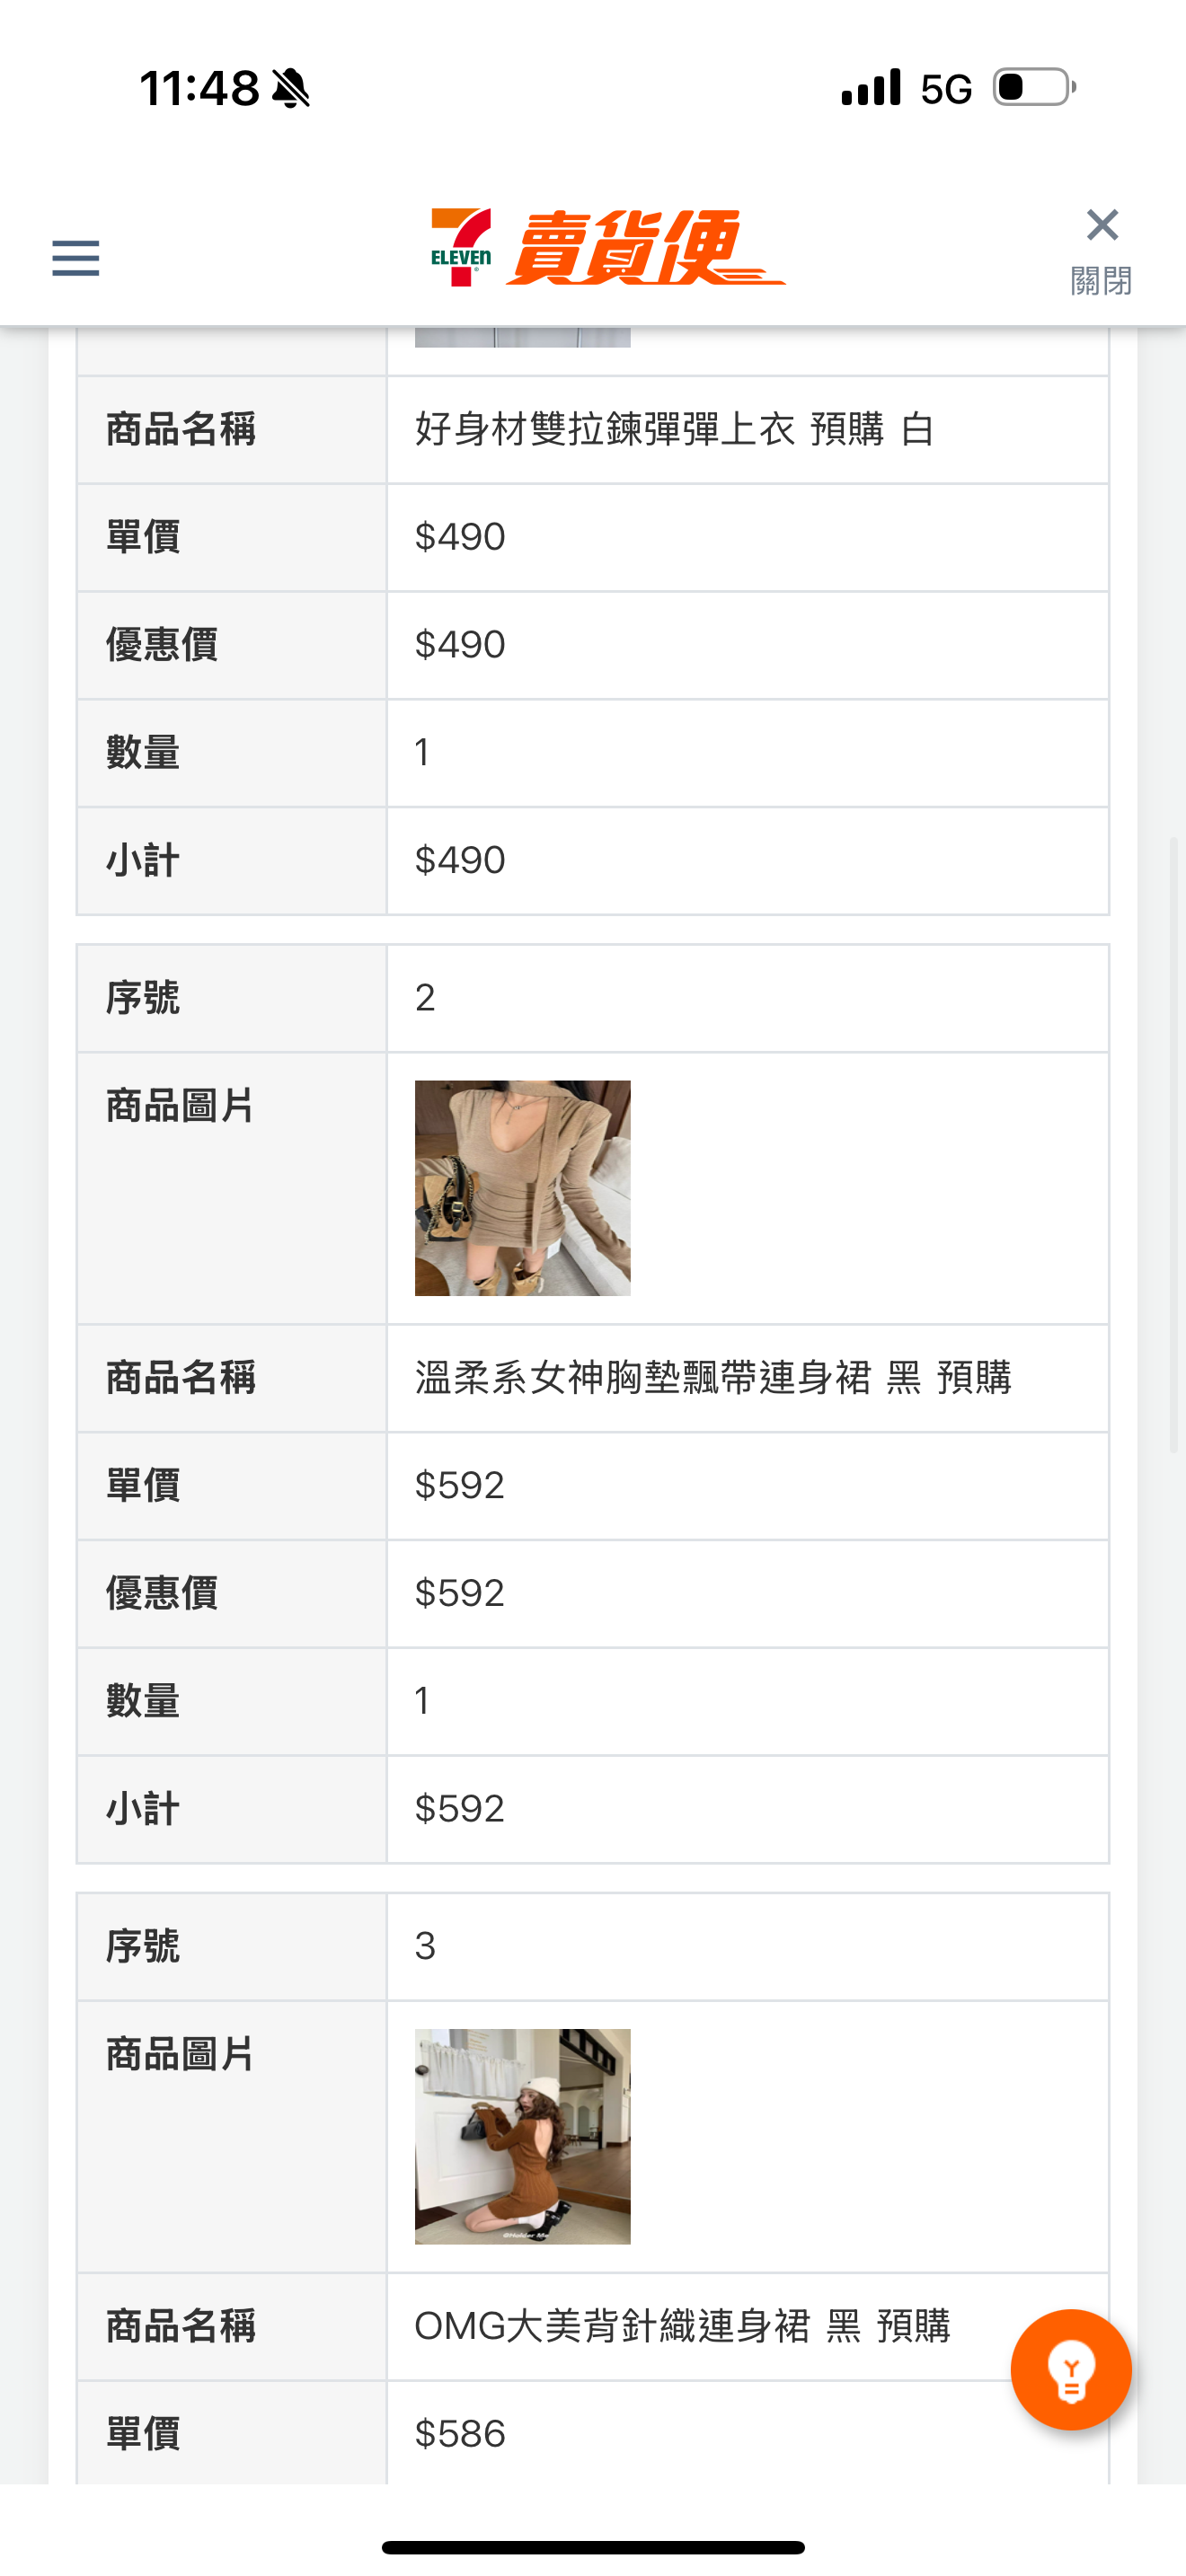Close the page with the X icon
Screen dimensions: 1186x2576
(1102, 226)
